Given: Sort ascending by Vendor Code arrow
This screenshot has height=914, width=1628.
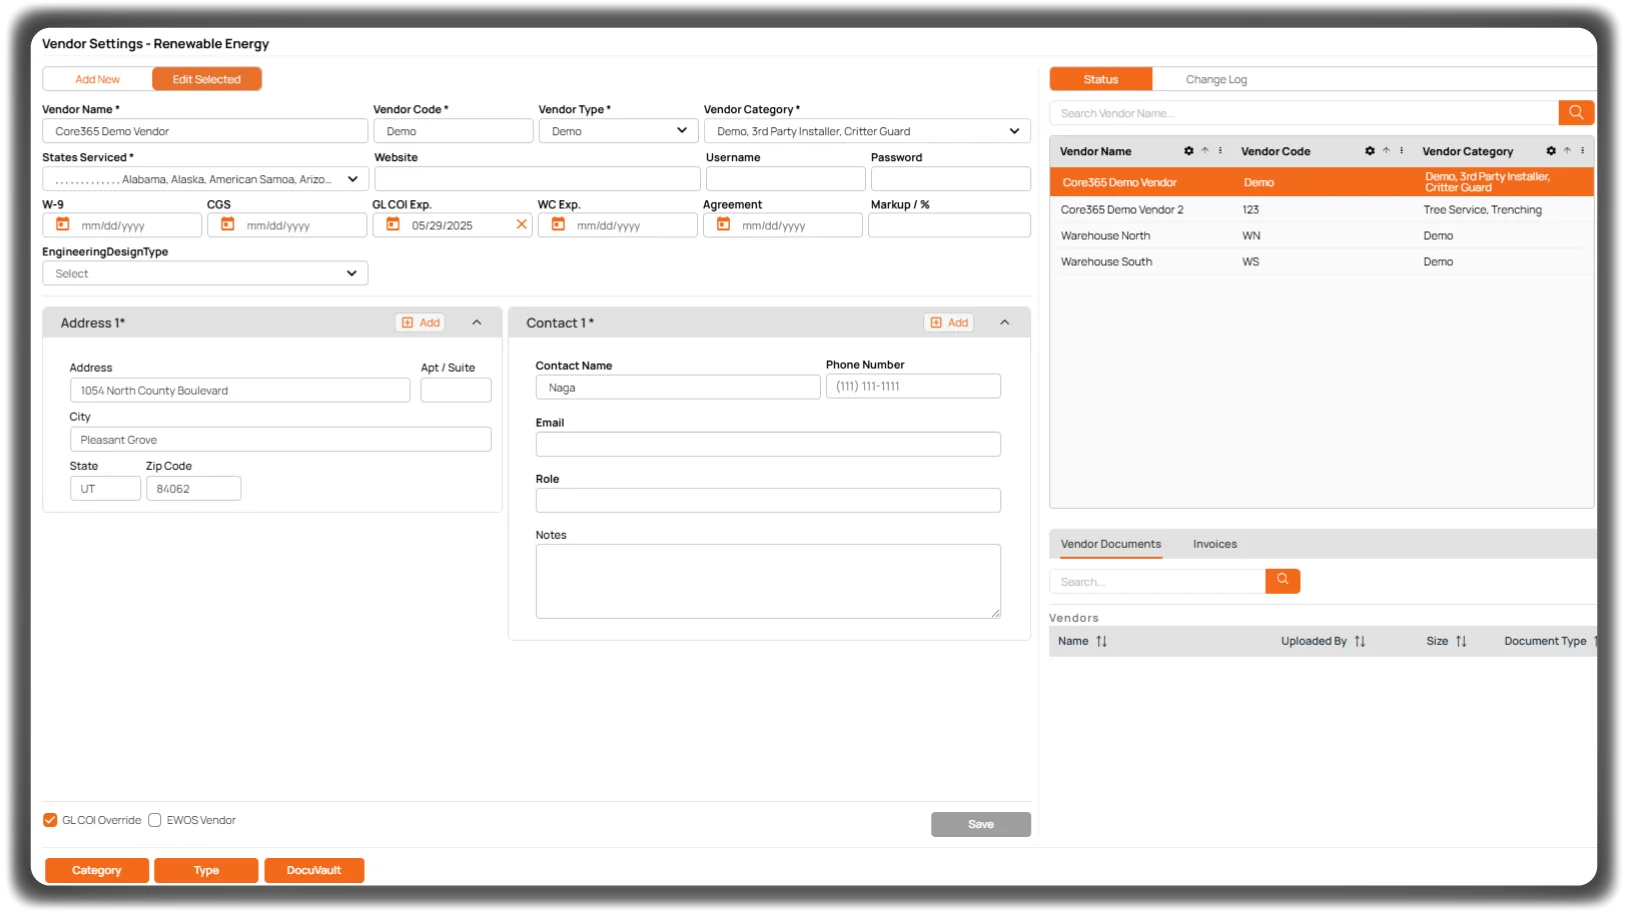Looking at the screenshot, I should 1386,151.
